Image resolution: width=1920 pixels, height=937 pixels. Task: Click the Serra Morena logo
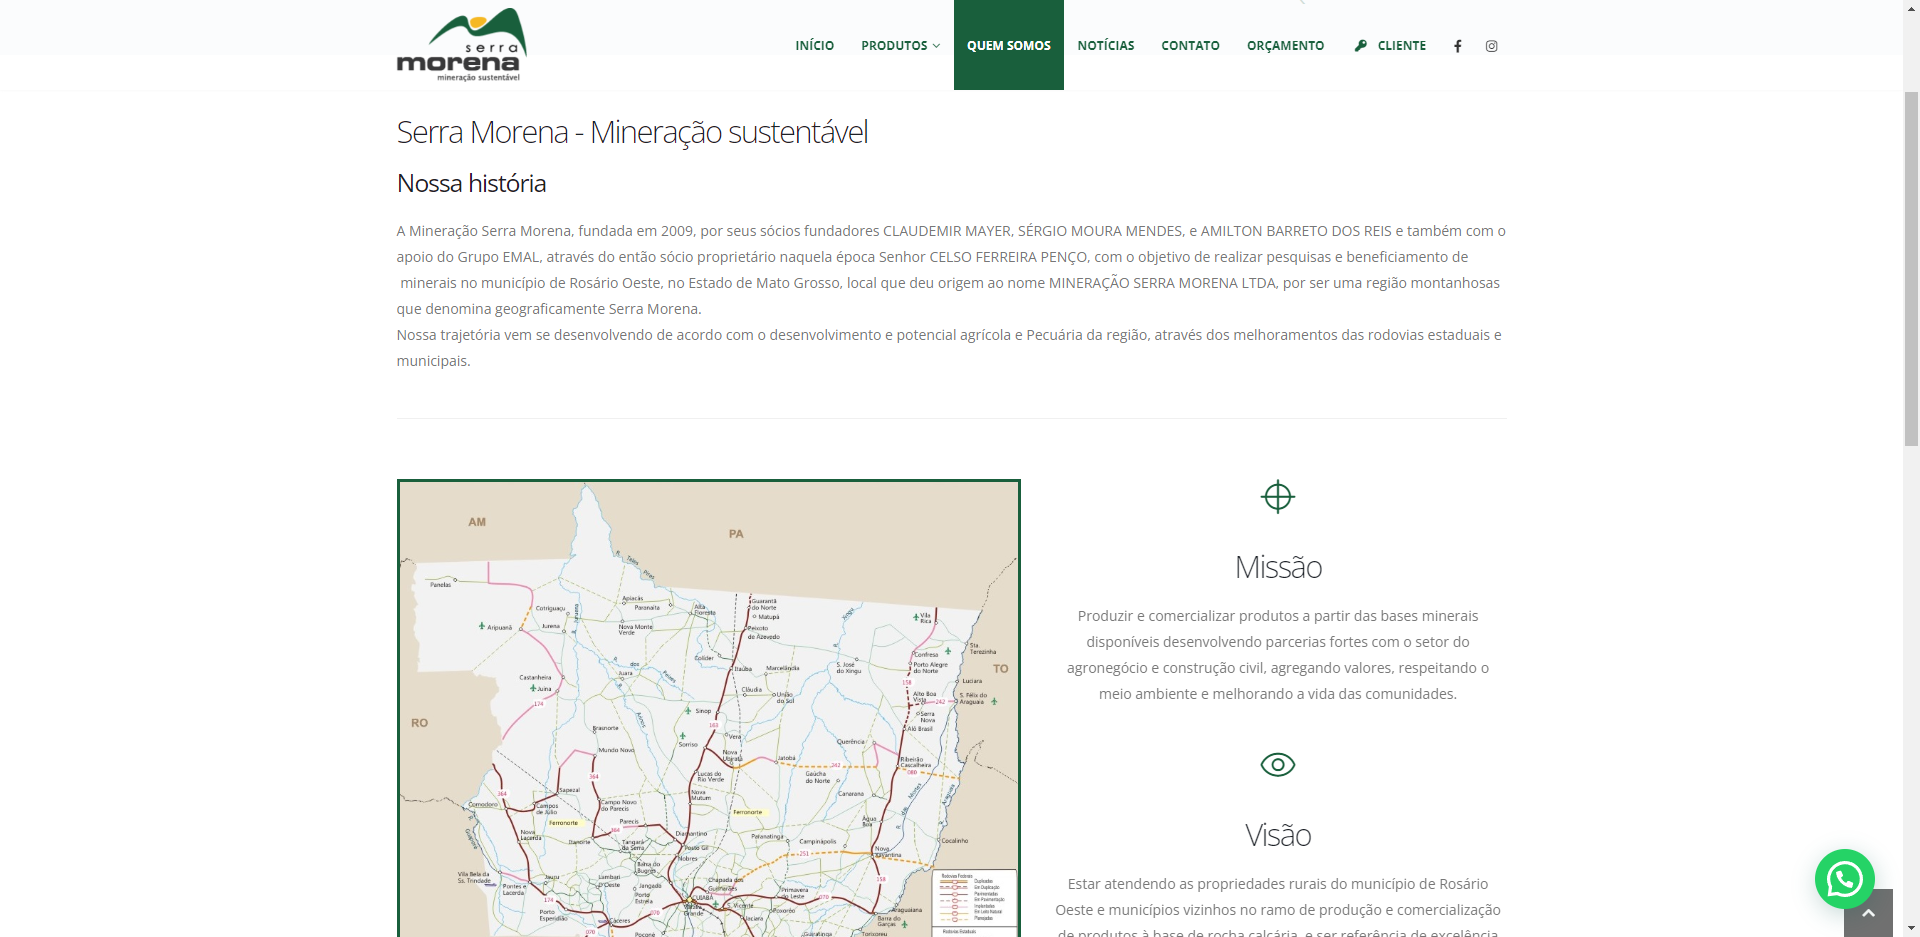(x=461, y=45)
